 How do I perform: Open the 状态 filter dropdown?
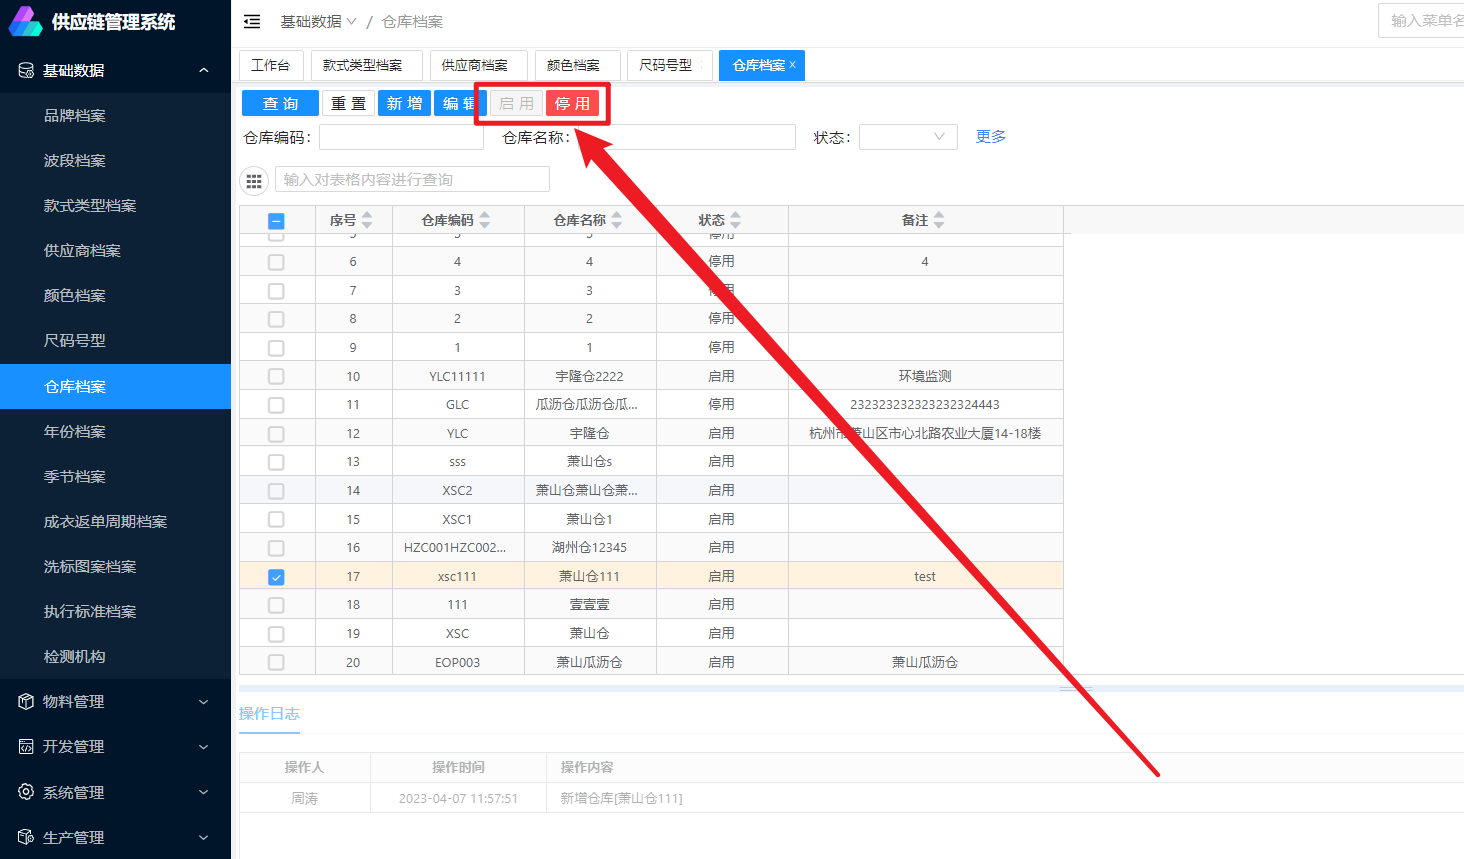907,137
